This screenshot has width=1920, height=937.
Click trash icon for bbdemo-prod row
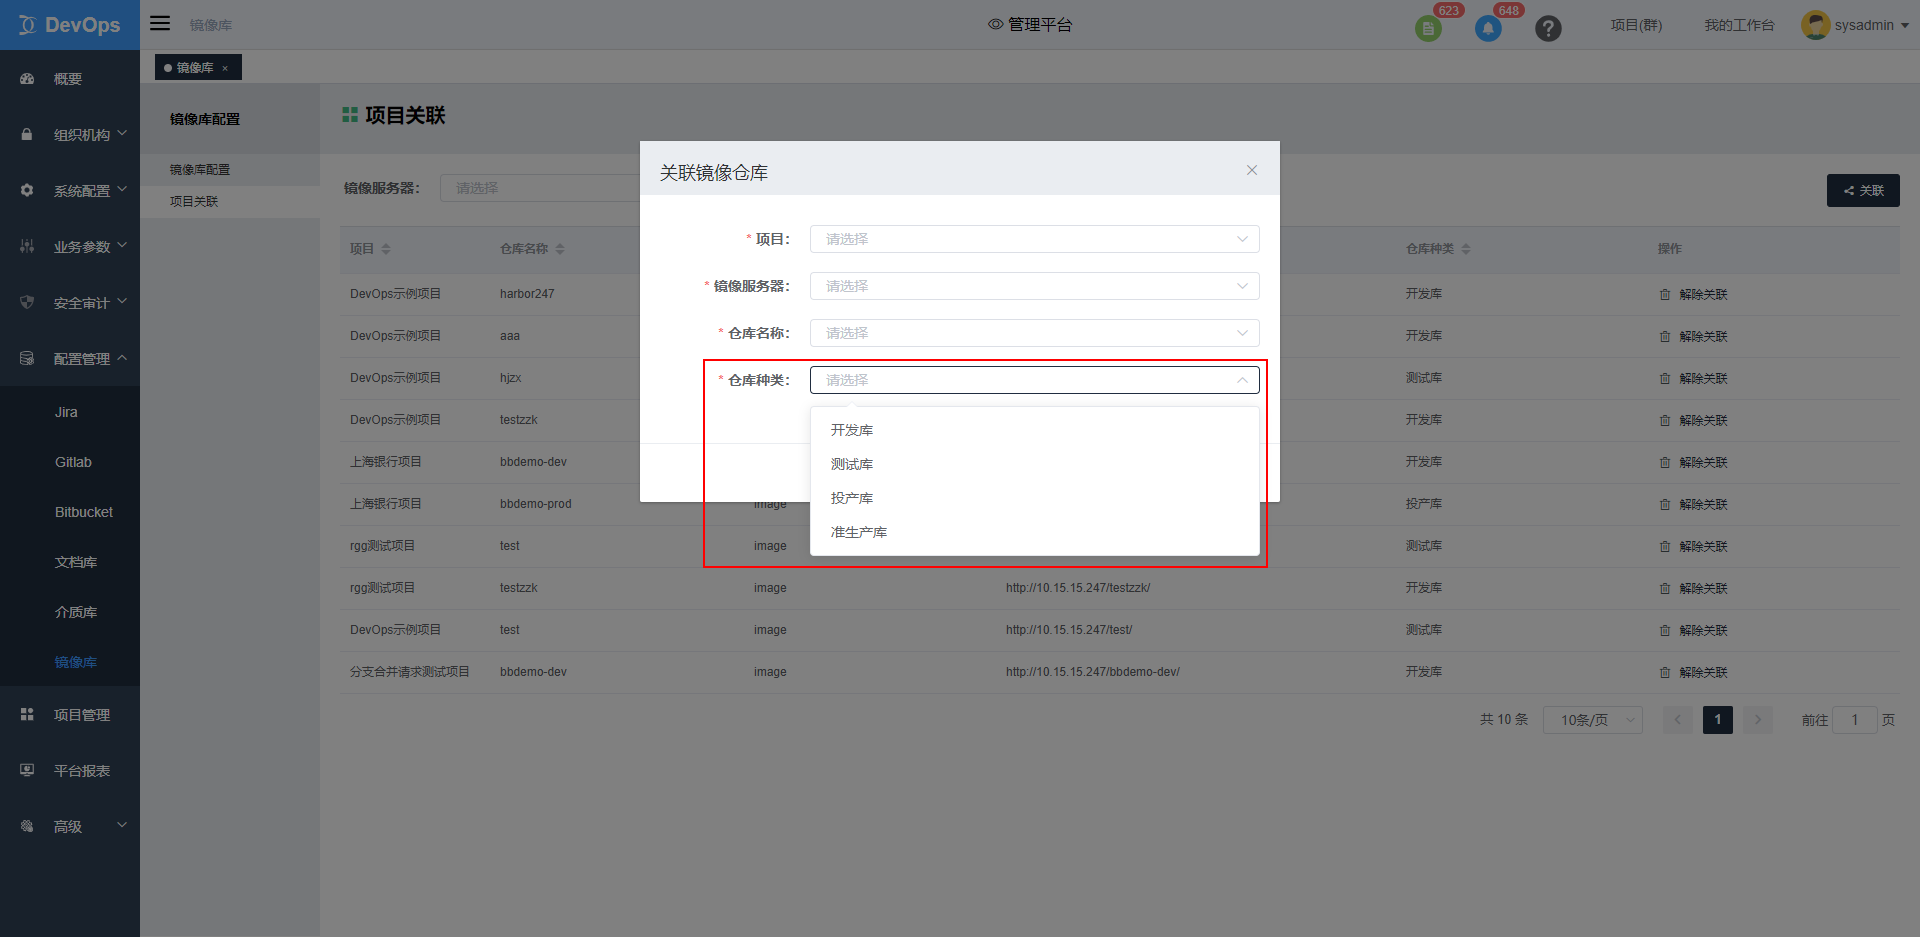point(1665,504)
